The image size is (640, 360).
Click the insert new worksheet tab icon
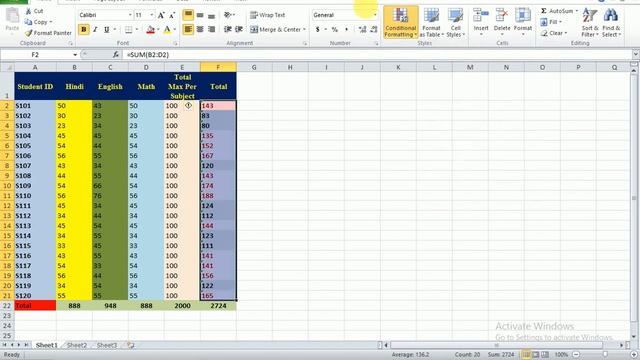tap(130, 345)
